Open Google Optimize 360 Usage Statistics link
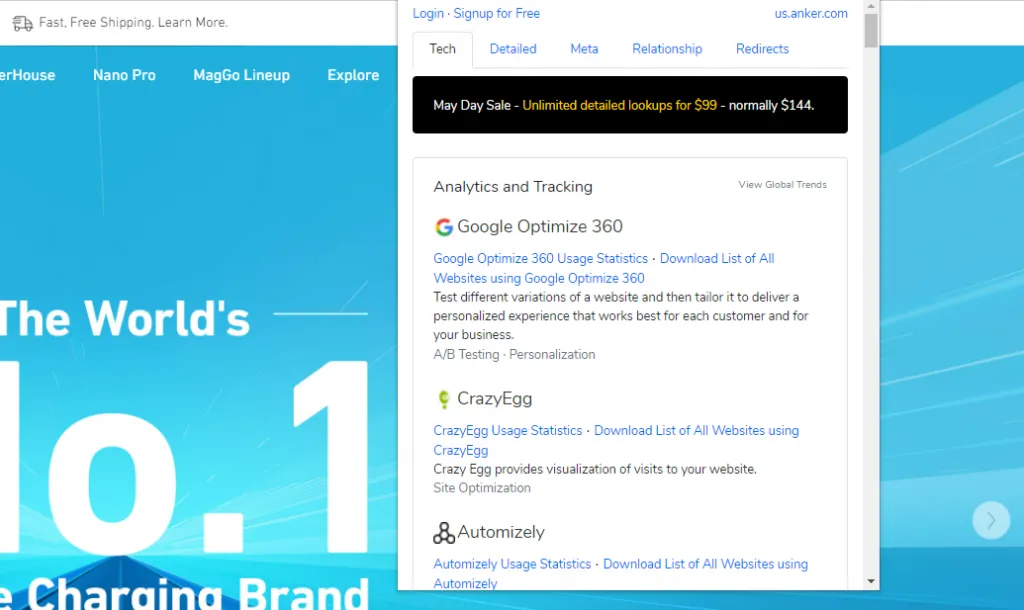 [541, 259]
